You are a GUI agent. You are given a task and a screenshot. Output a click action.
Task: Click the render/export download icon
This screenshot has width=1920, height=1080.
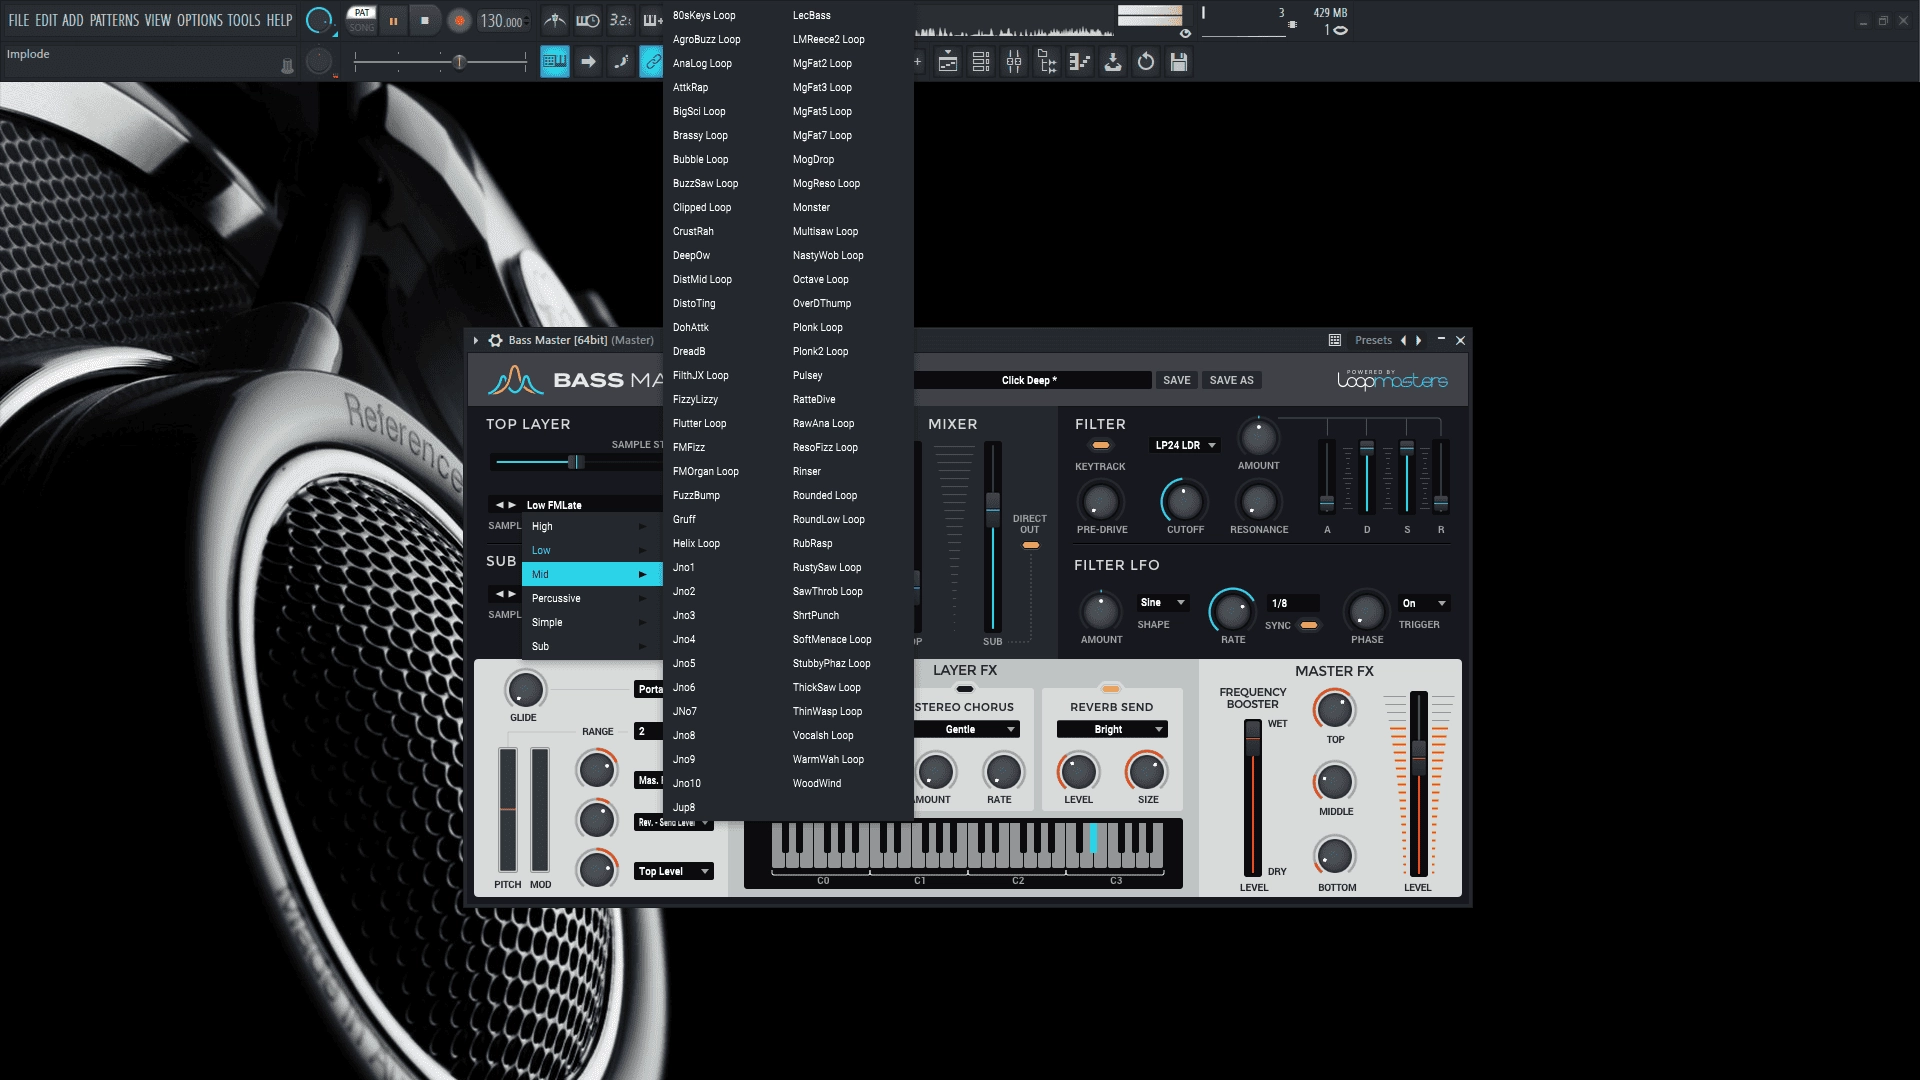pos(1113,62)
